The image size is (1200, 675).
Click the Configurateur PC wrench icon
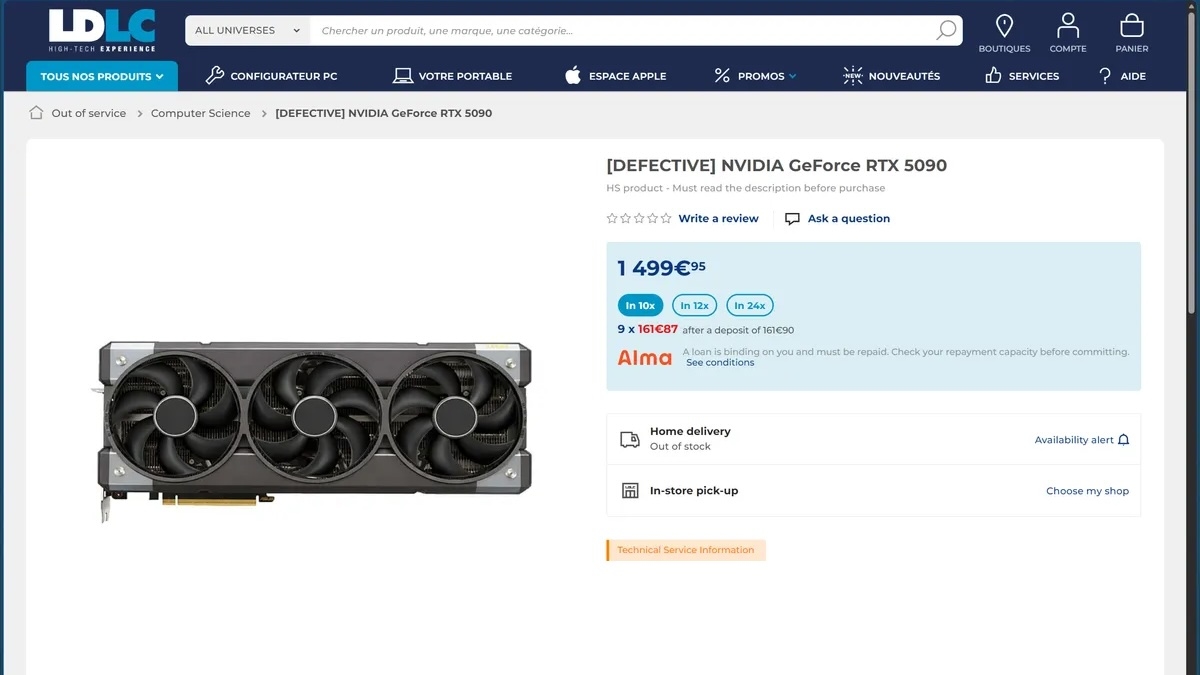point(214,76)
